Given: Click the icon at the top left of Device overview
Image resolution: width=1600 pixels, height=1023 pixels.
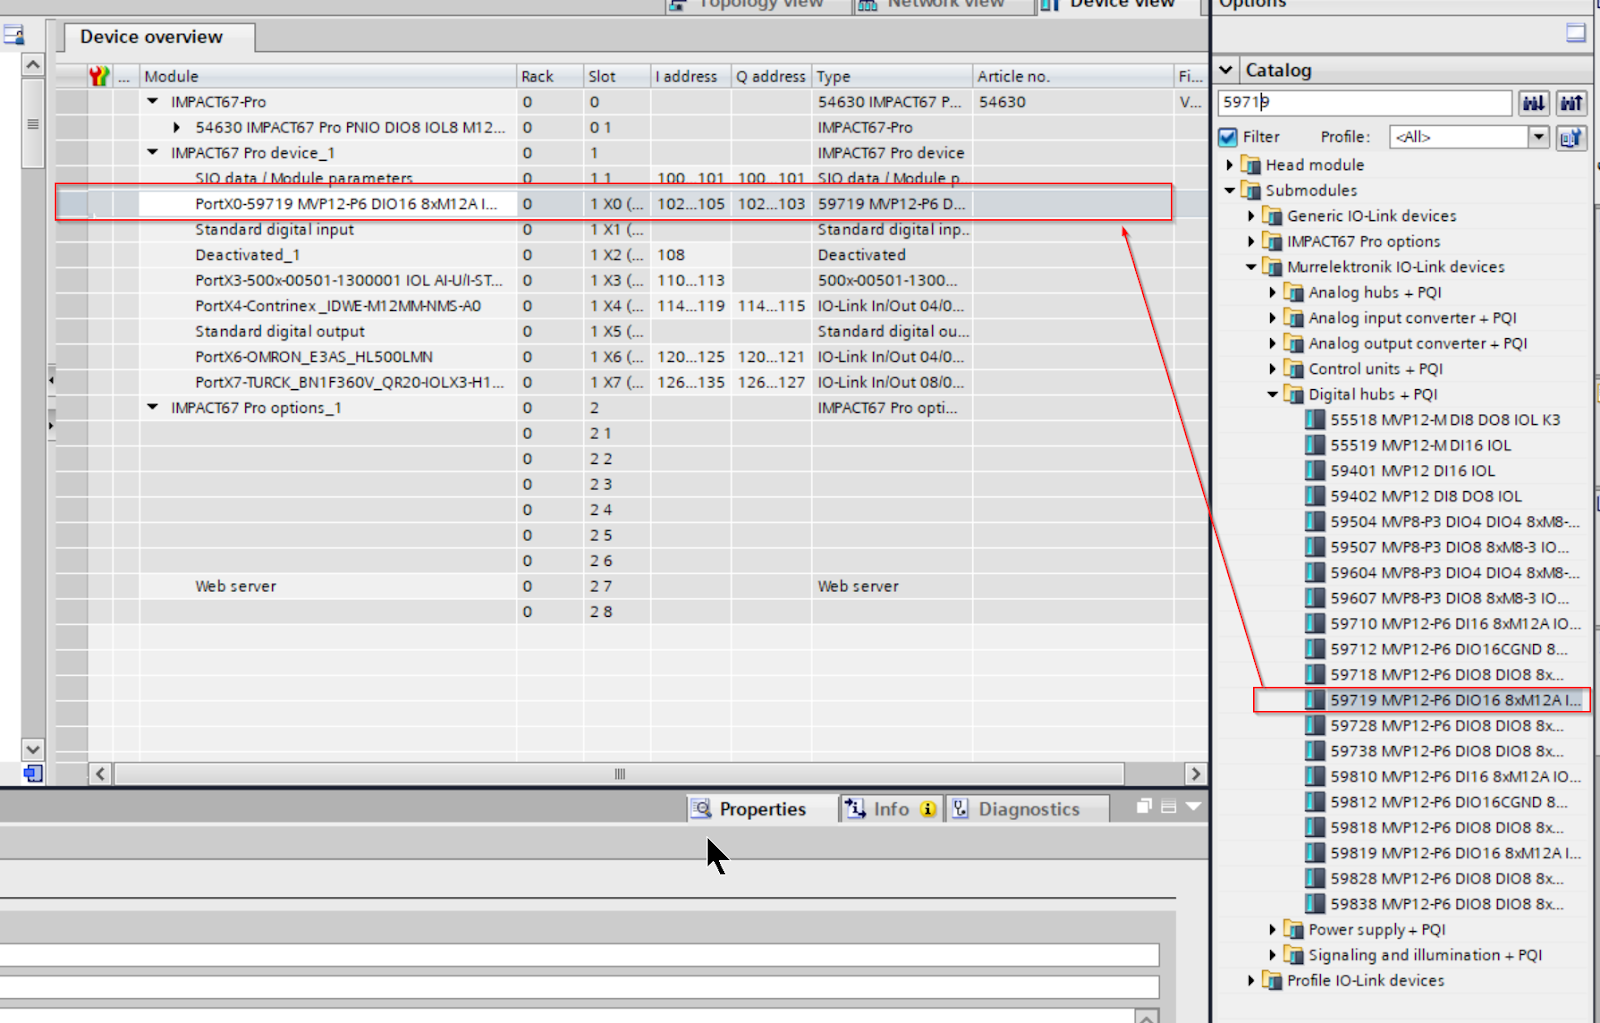Looking at the screenshot, I should click(14, 36).
